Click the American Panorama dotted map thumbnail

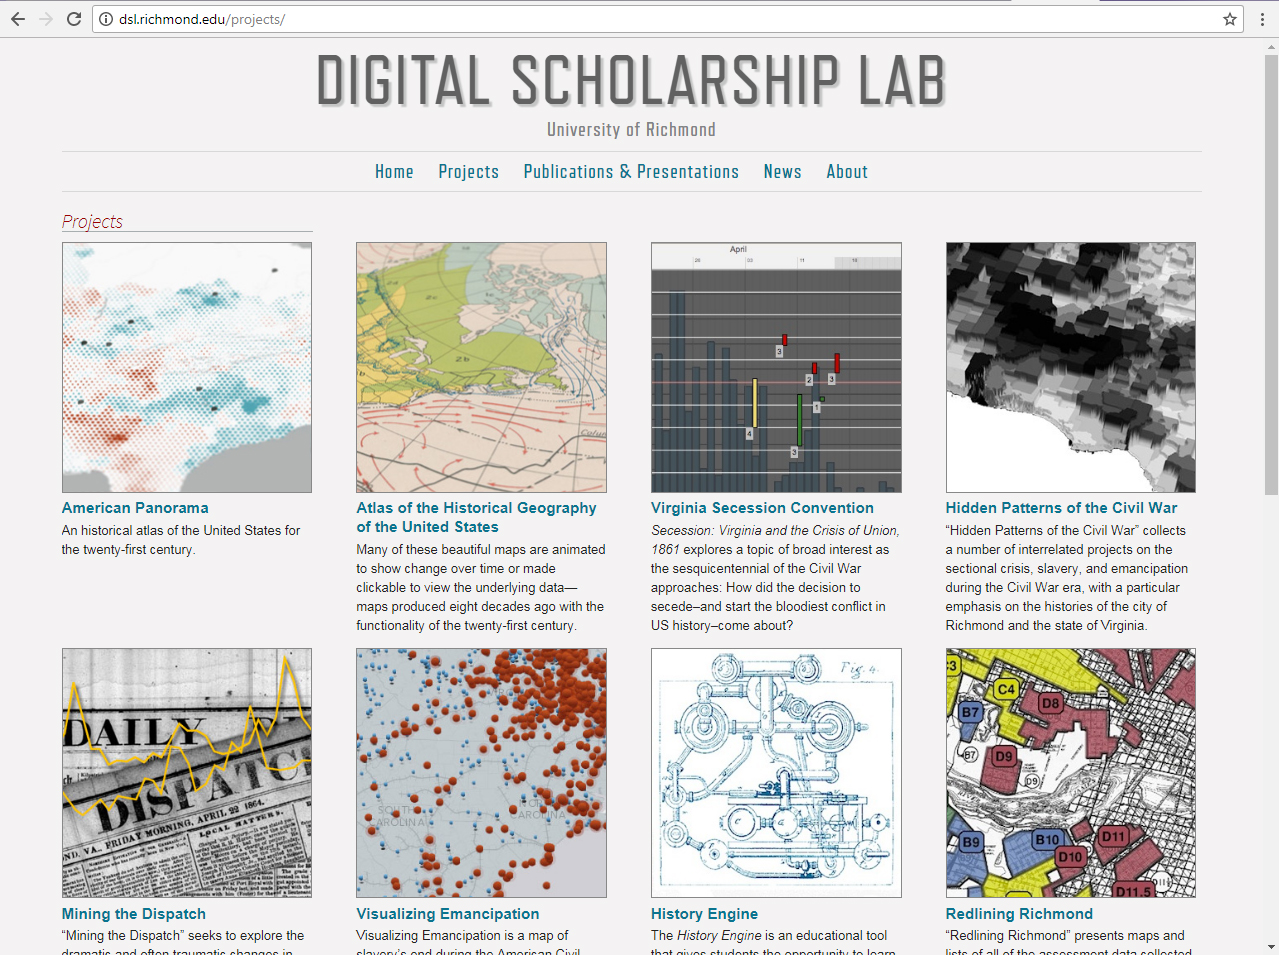[x=187, y=367]
